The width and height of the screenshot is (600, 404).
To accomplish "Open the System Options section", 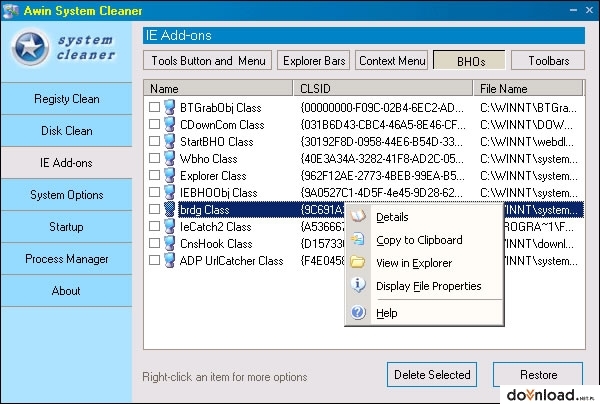I will [x=67, y=195].
